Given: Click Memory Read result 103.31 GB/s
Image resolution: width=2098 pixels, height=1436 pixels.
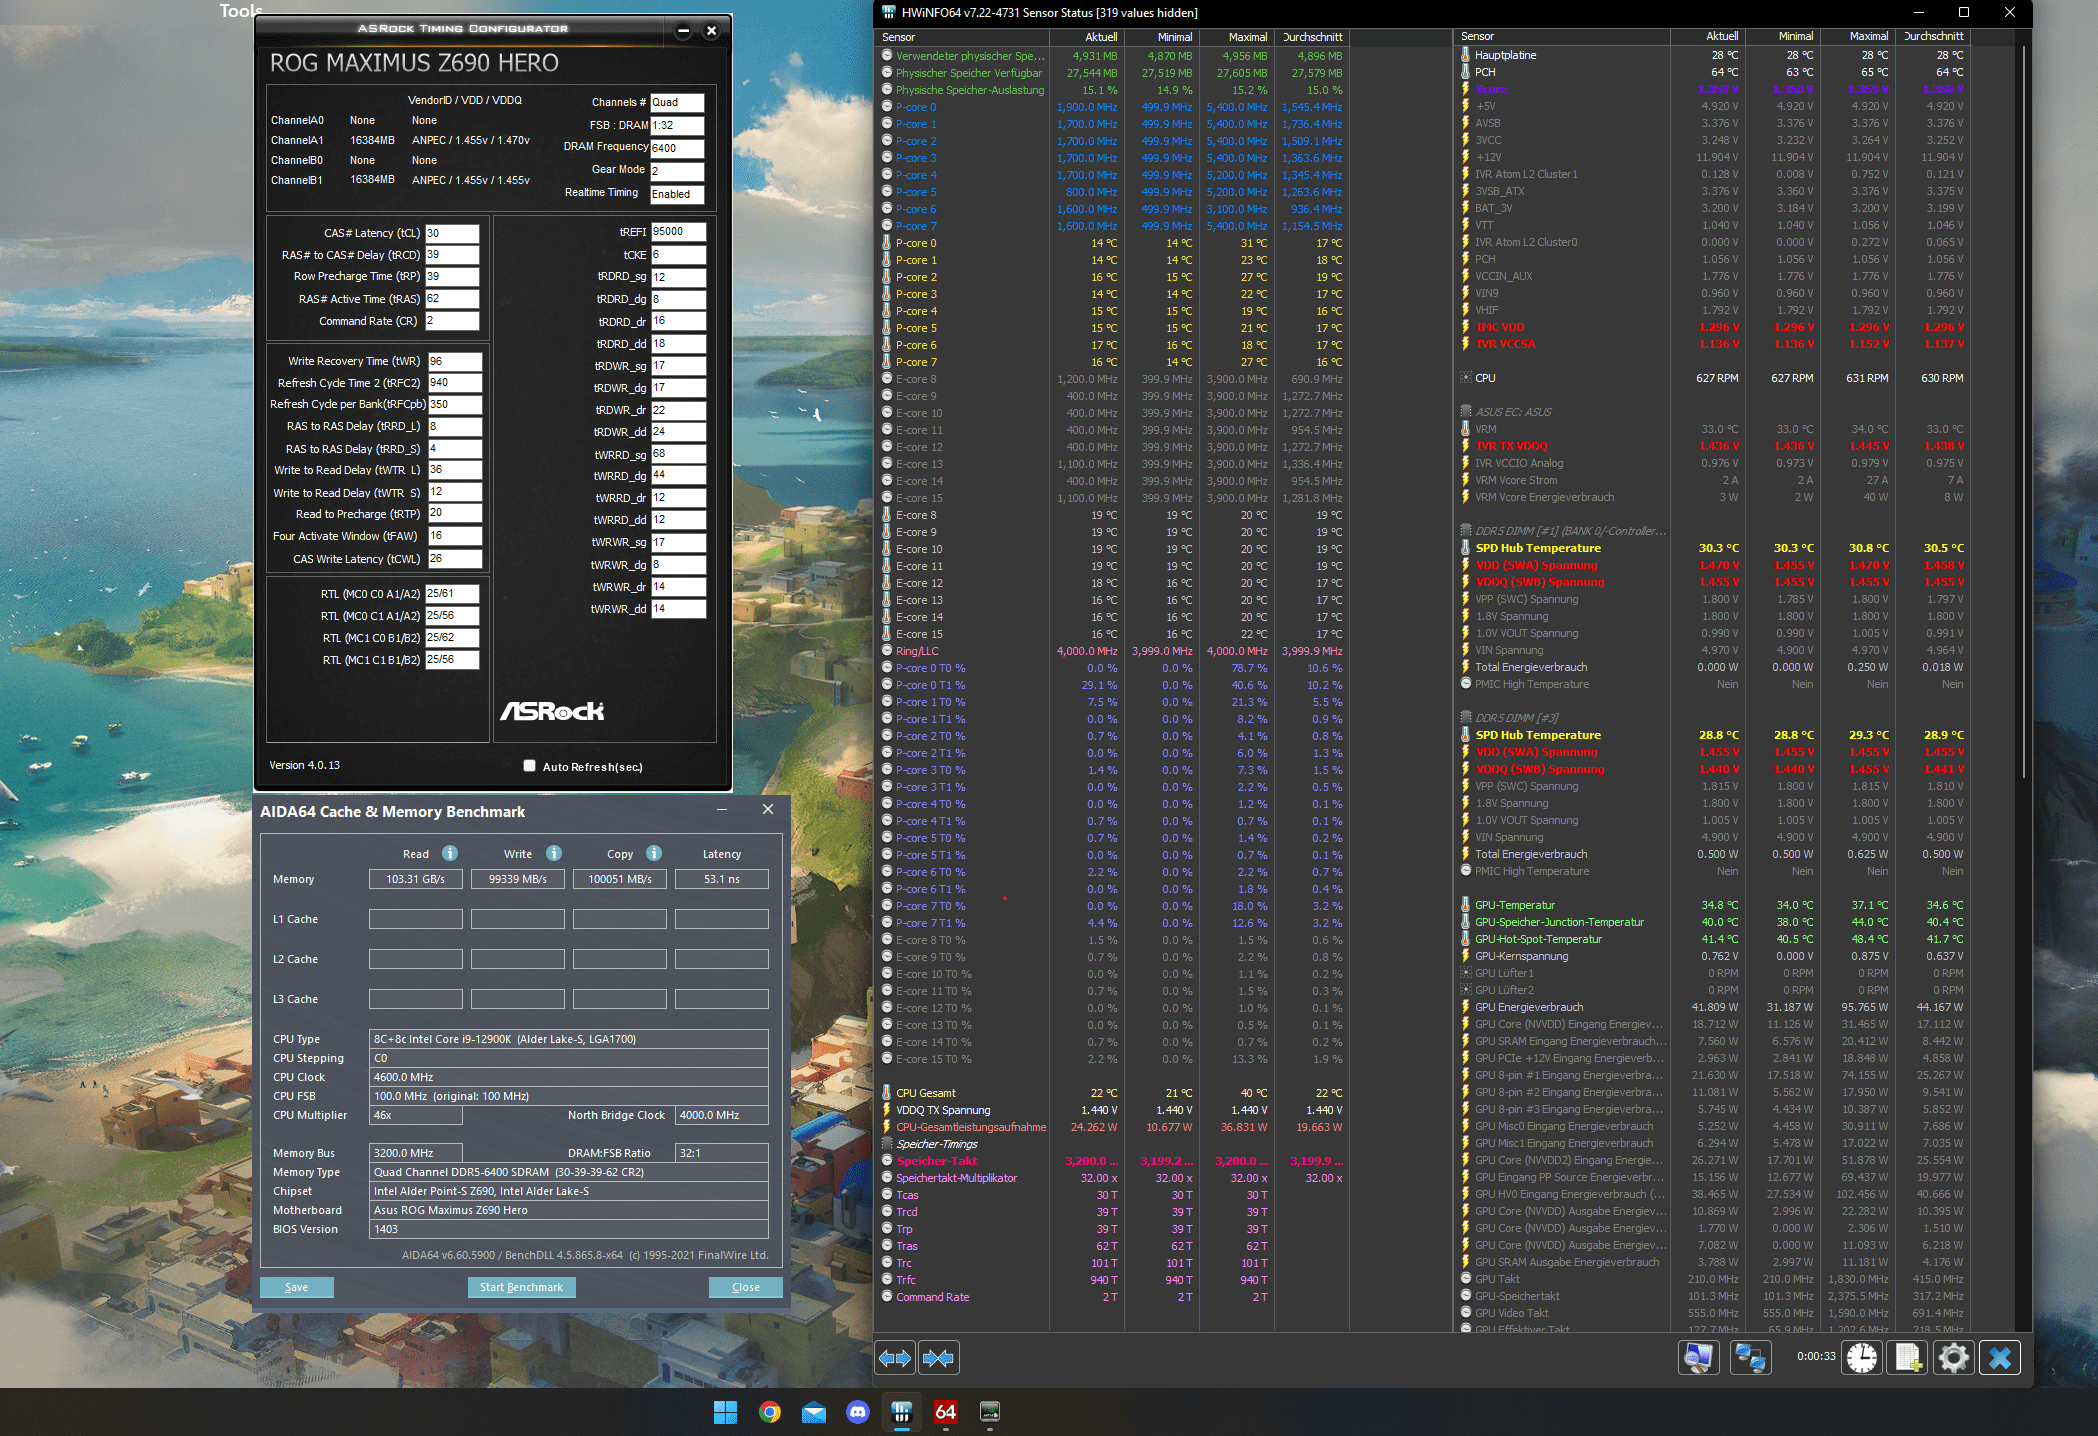Looking at the screenshot, I should pyautogui.click(x=416, y=879).
